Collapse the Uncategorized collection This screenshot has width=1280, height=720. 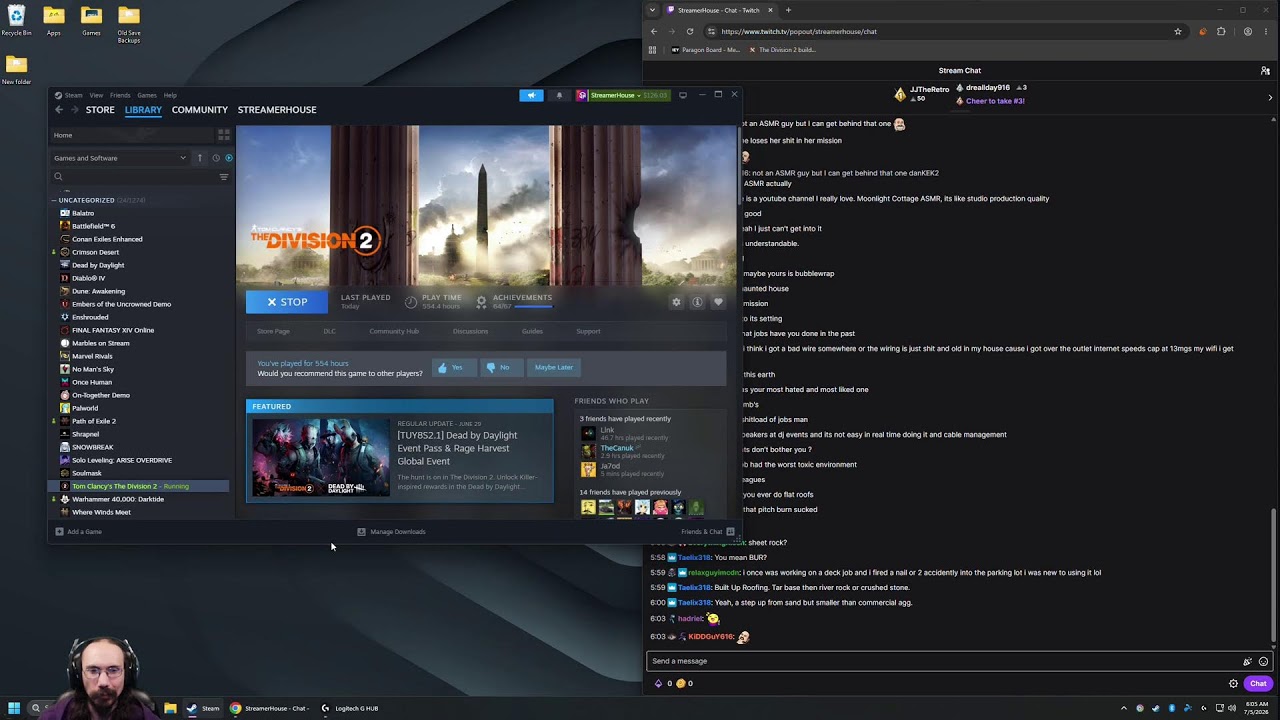tap(54, 200)
